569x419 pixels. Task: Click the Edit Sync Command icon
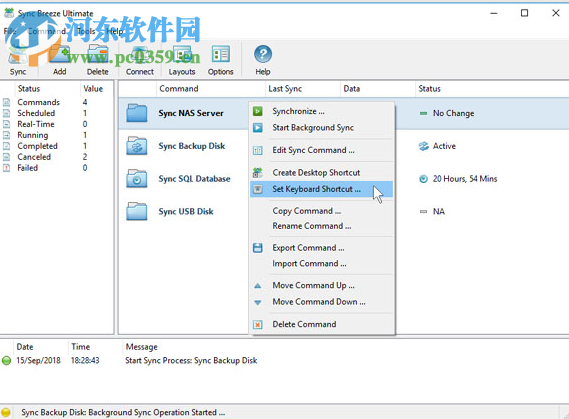coord(258,150)
